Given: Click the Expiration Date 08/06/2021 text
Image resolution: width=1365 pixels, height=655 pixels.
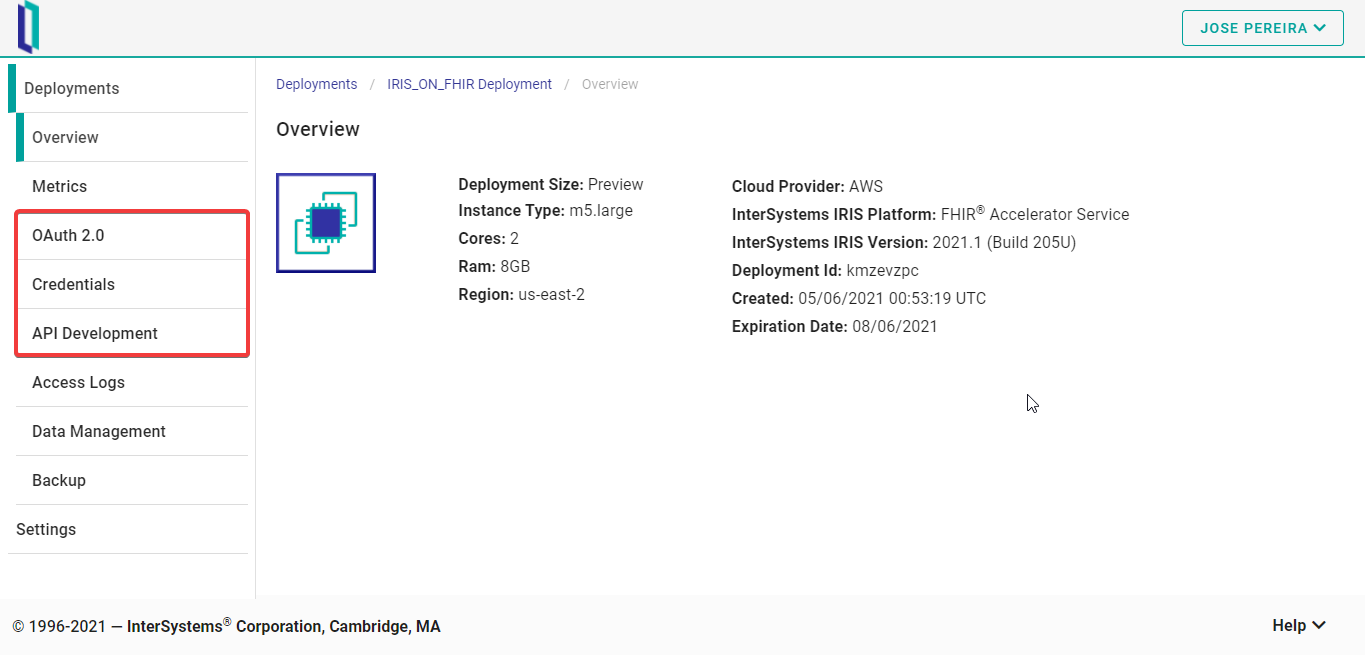Looking at the screenshot, I should 835,326.
